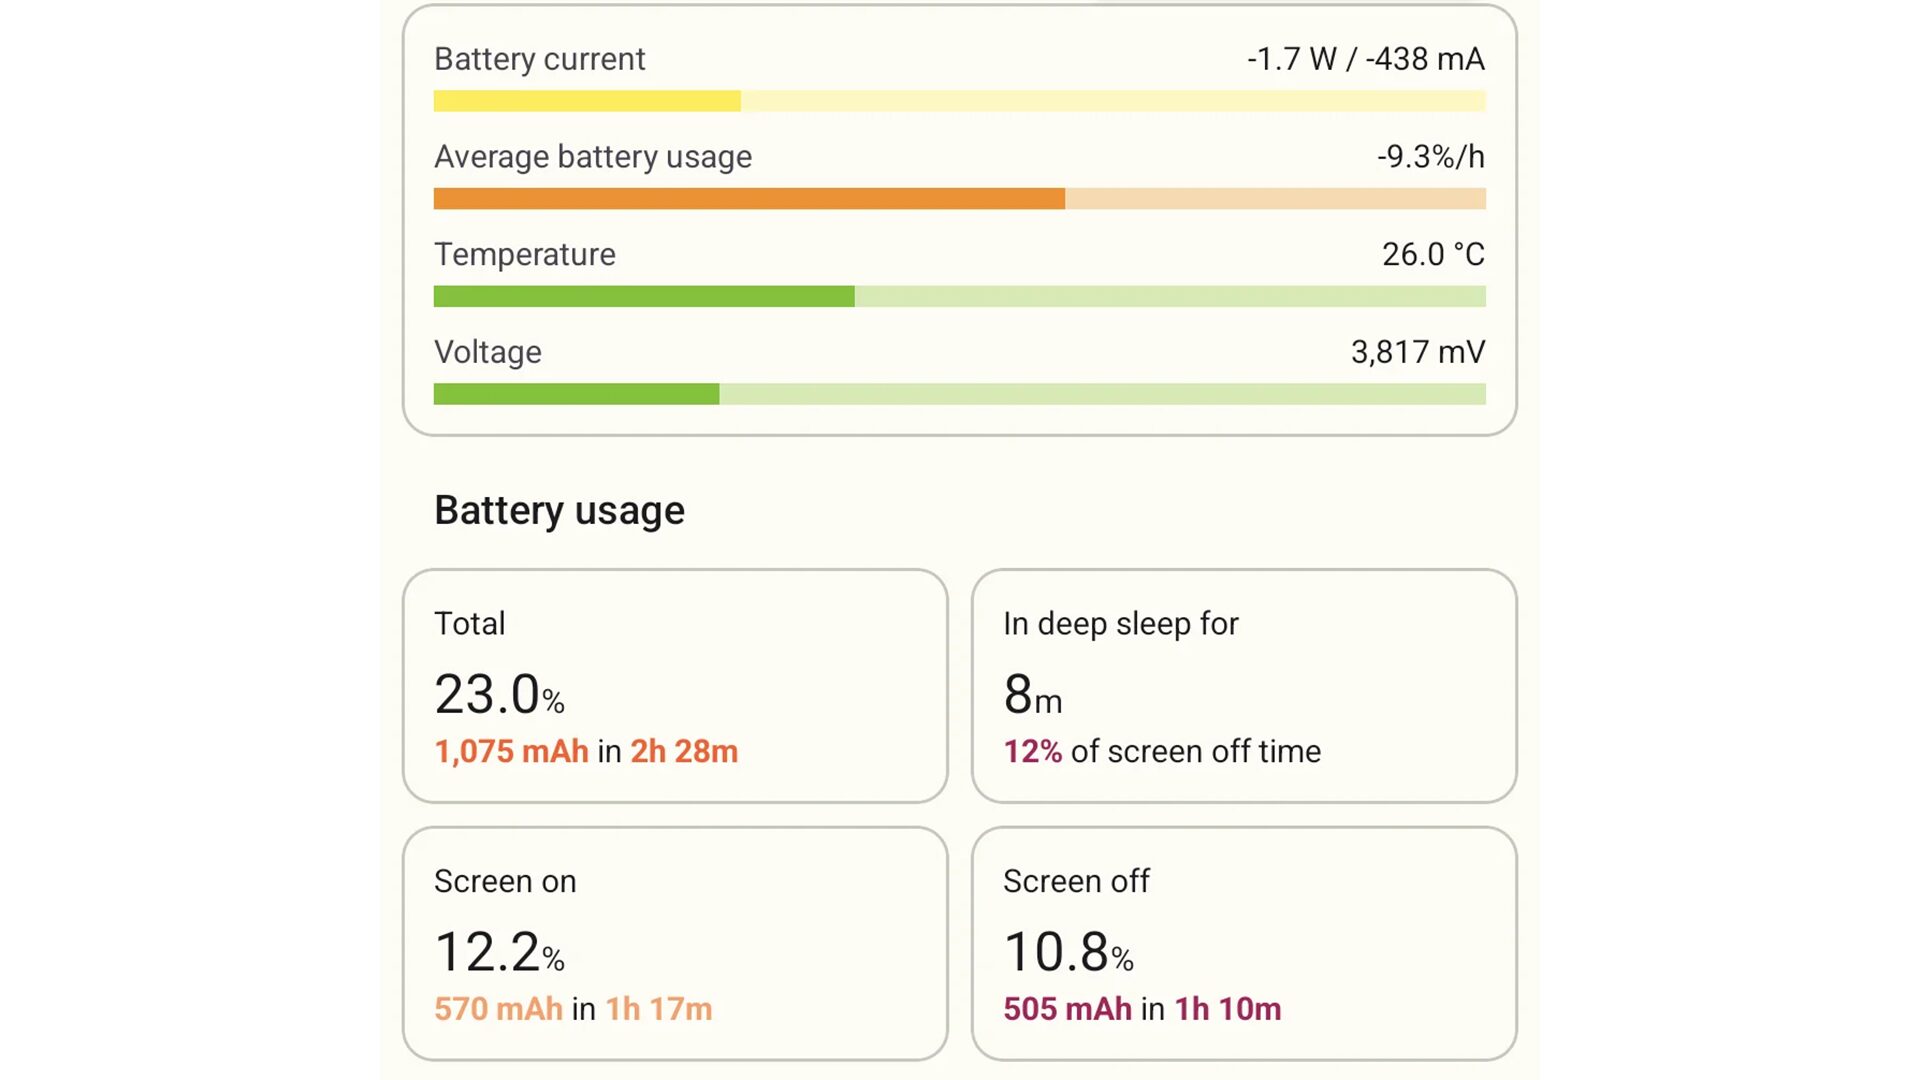1920x1080 pixels.
Task: Select the Voltage label
Action: 487,352
